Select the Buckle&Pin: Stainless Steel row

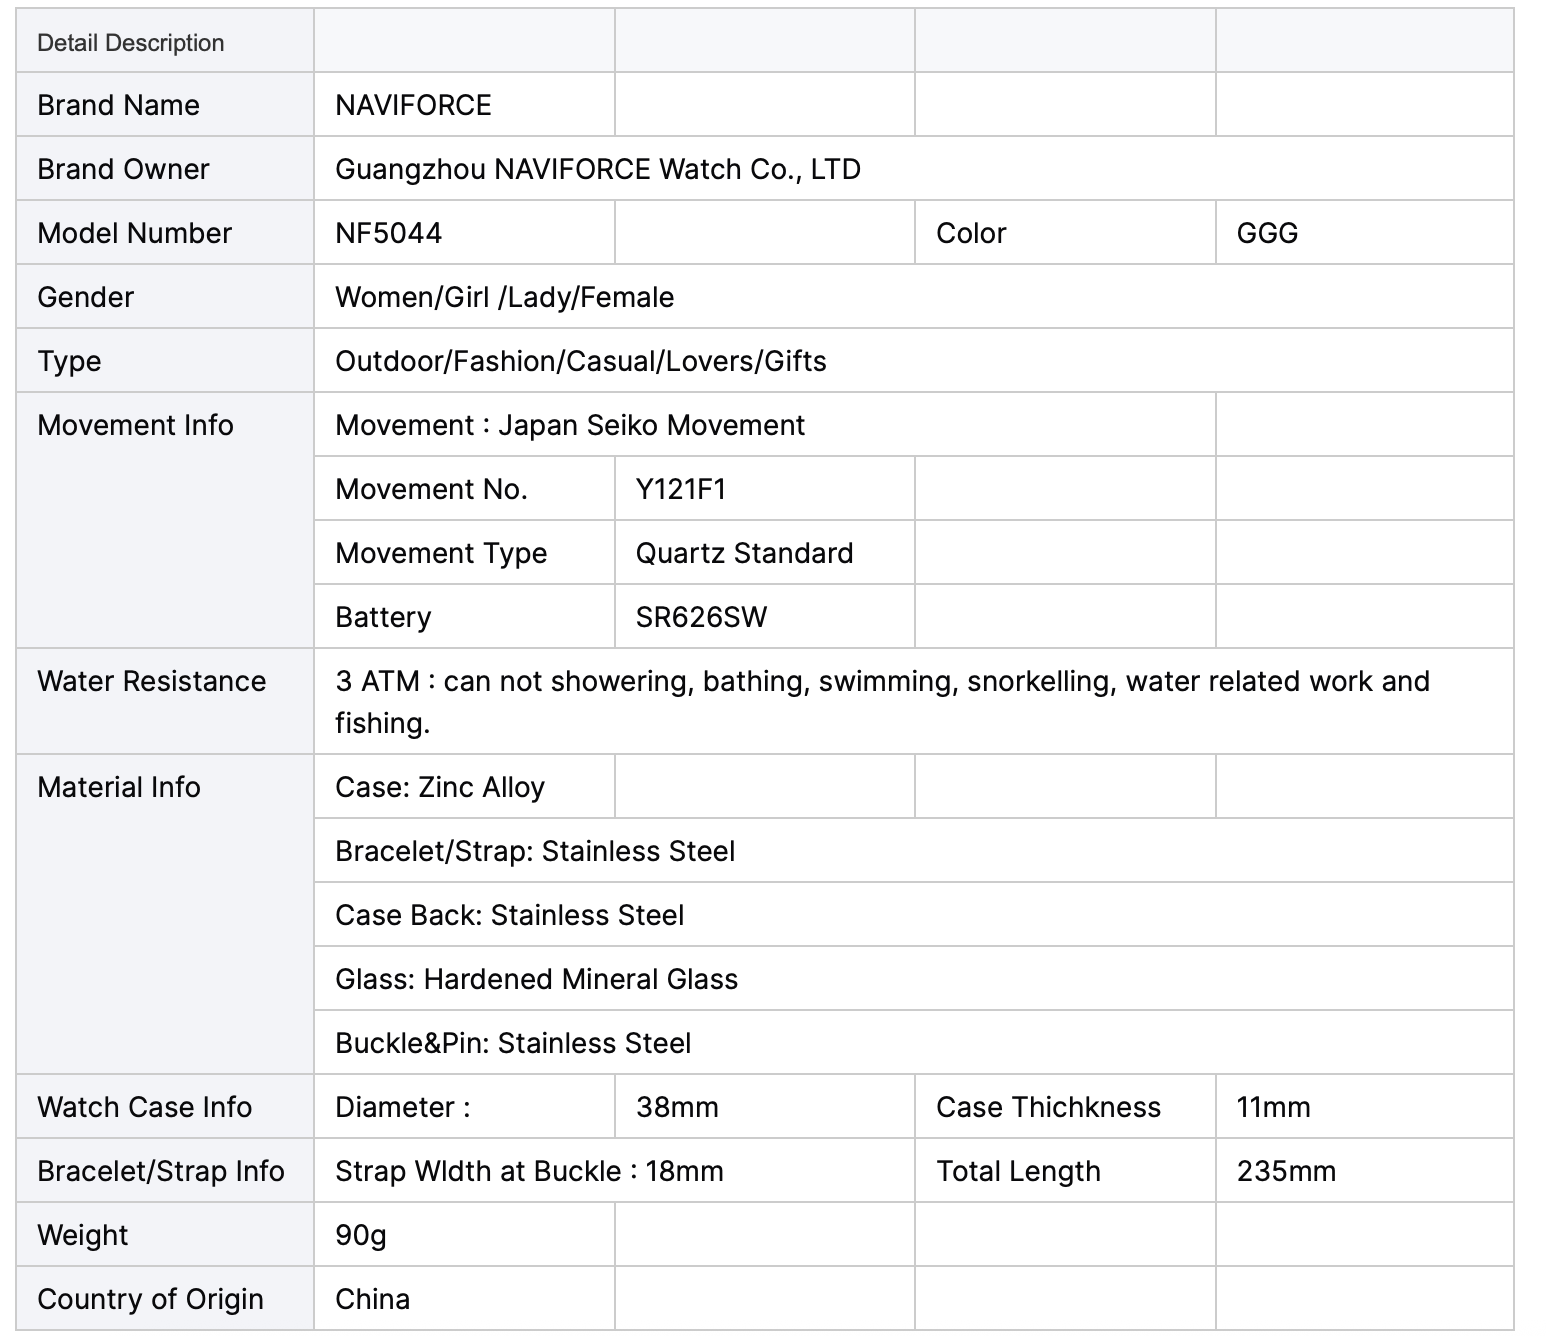tap(914, 1042)
